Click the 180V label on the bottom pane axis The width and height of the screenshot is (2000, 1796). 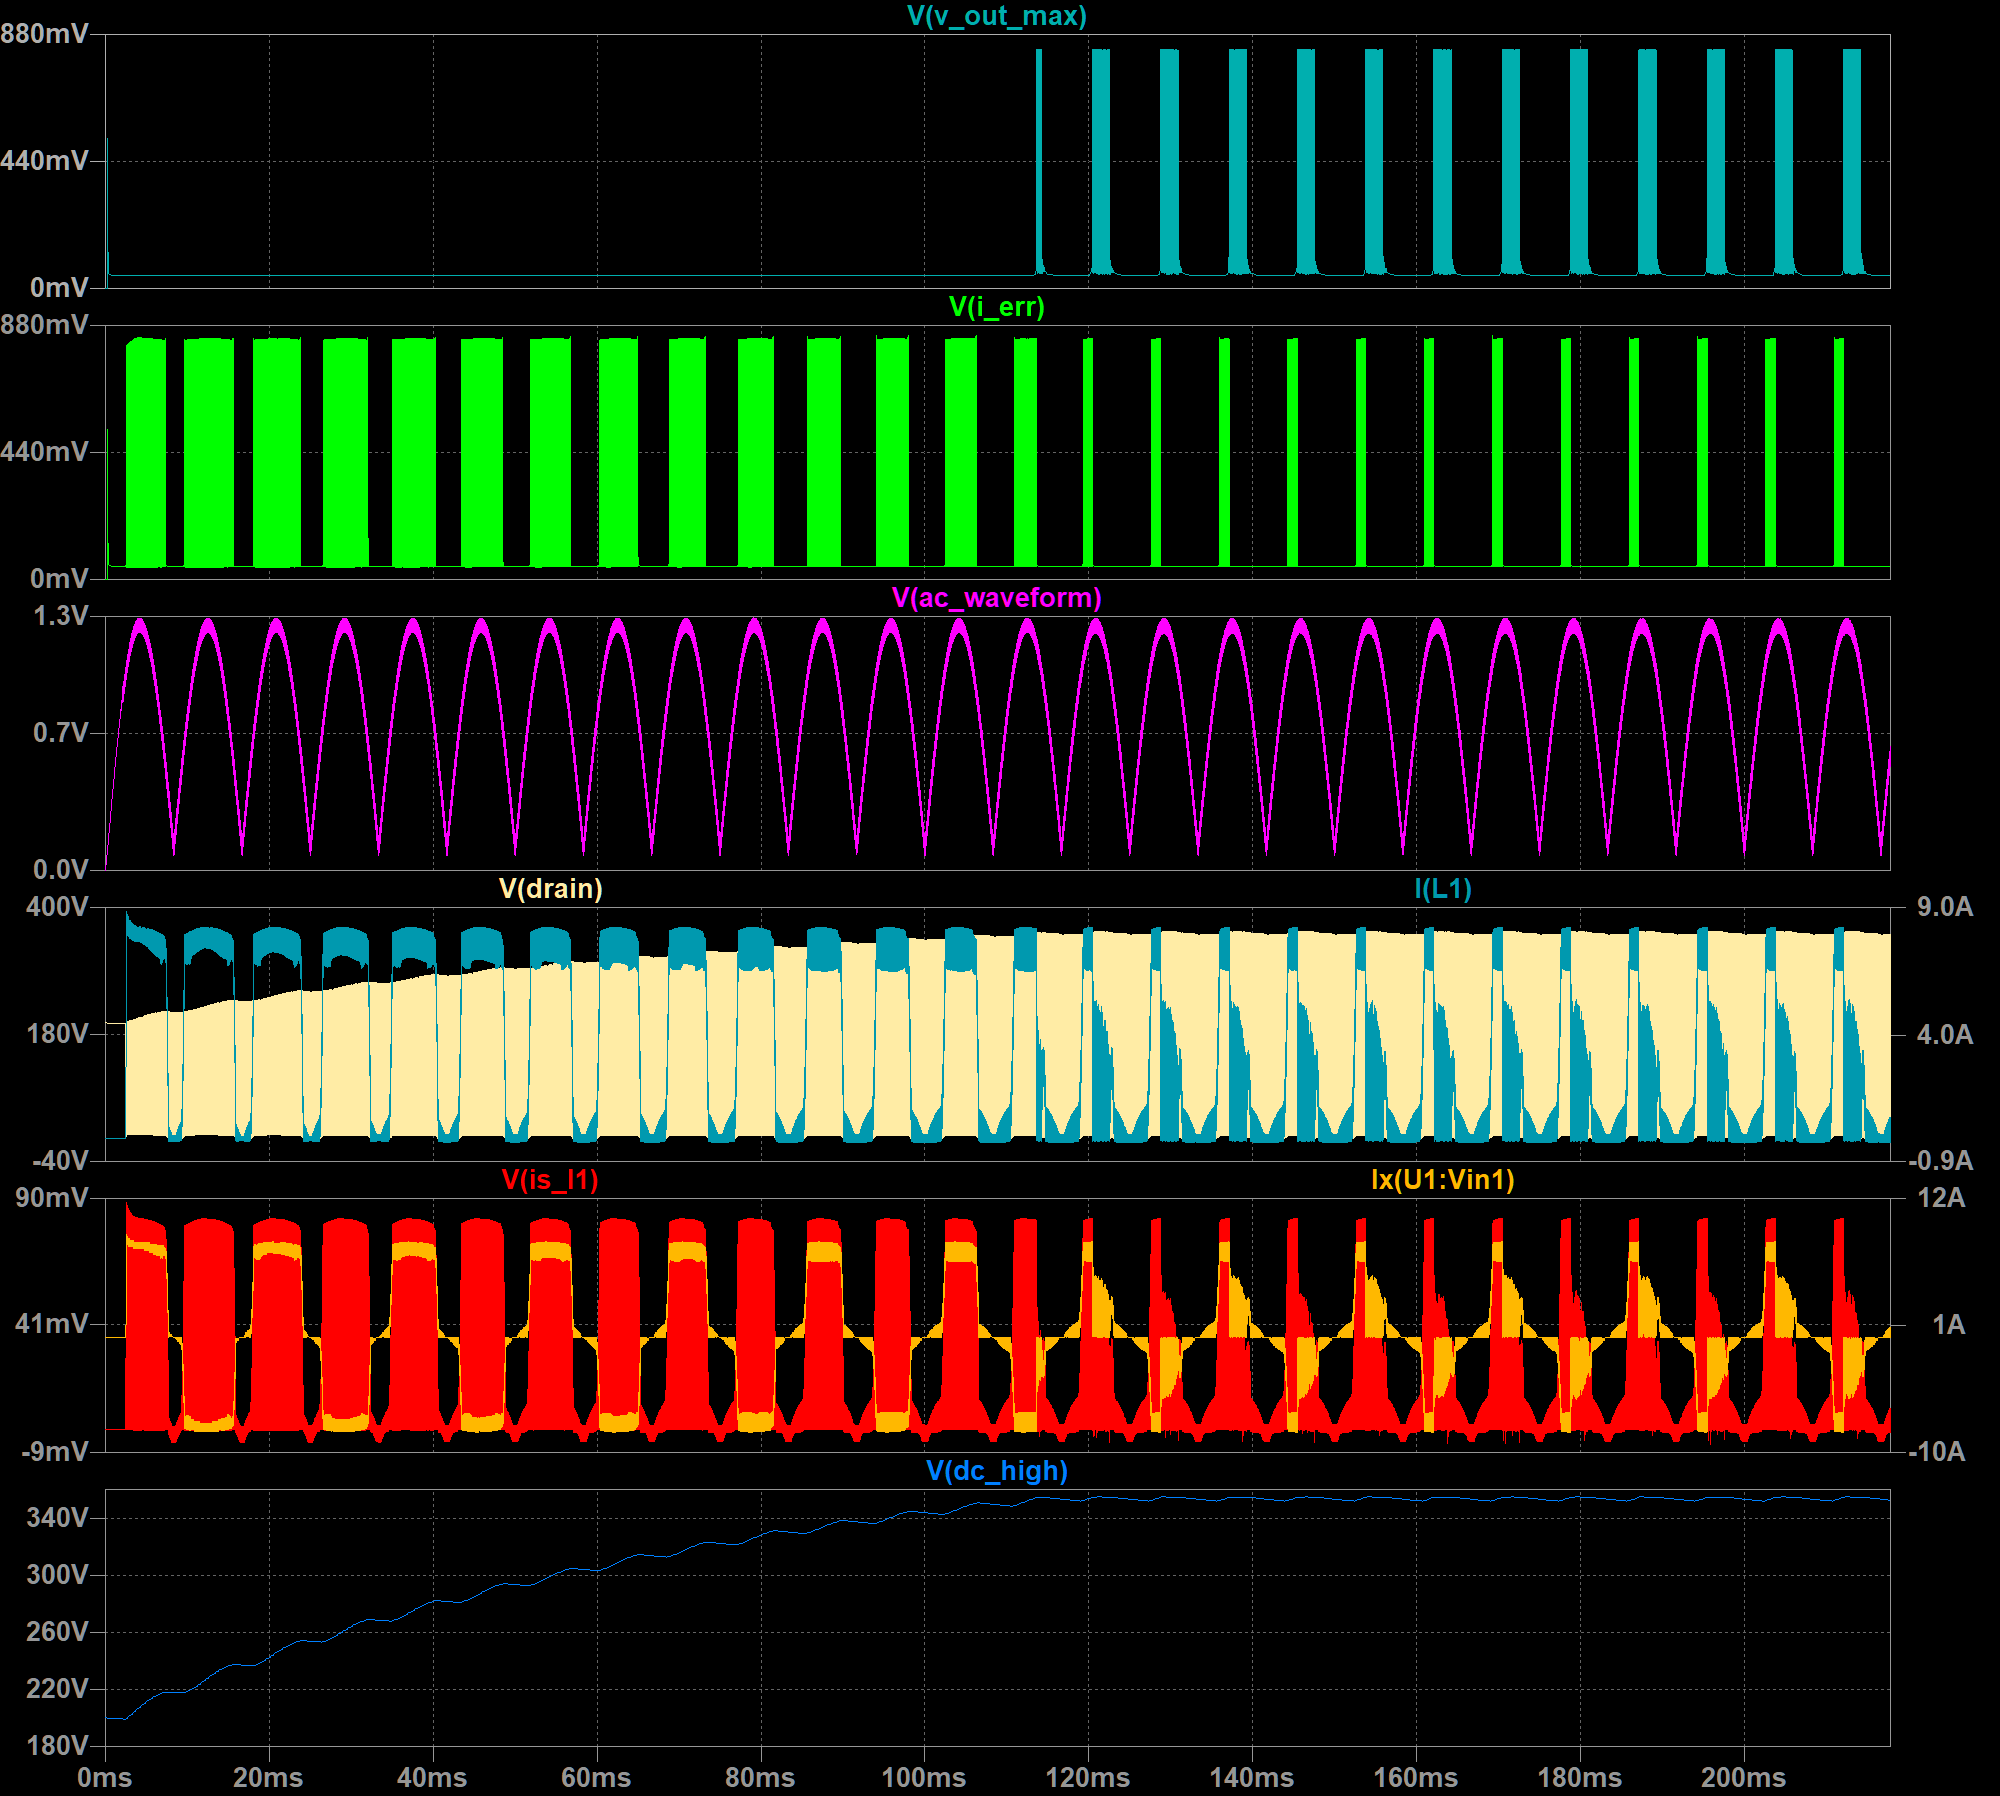[x=56, y=1746]
